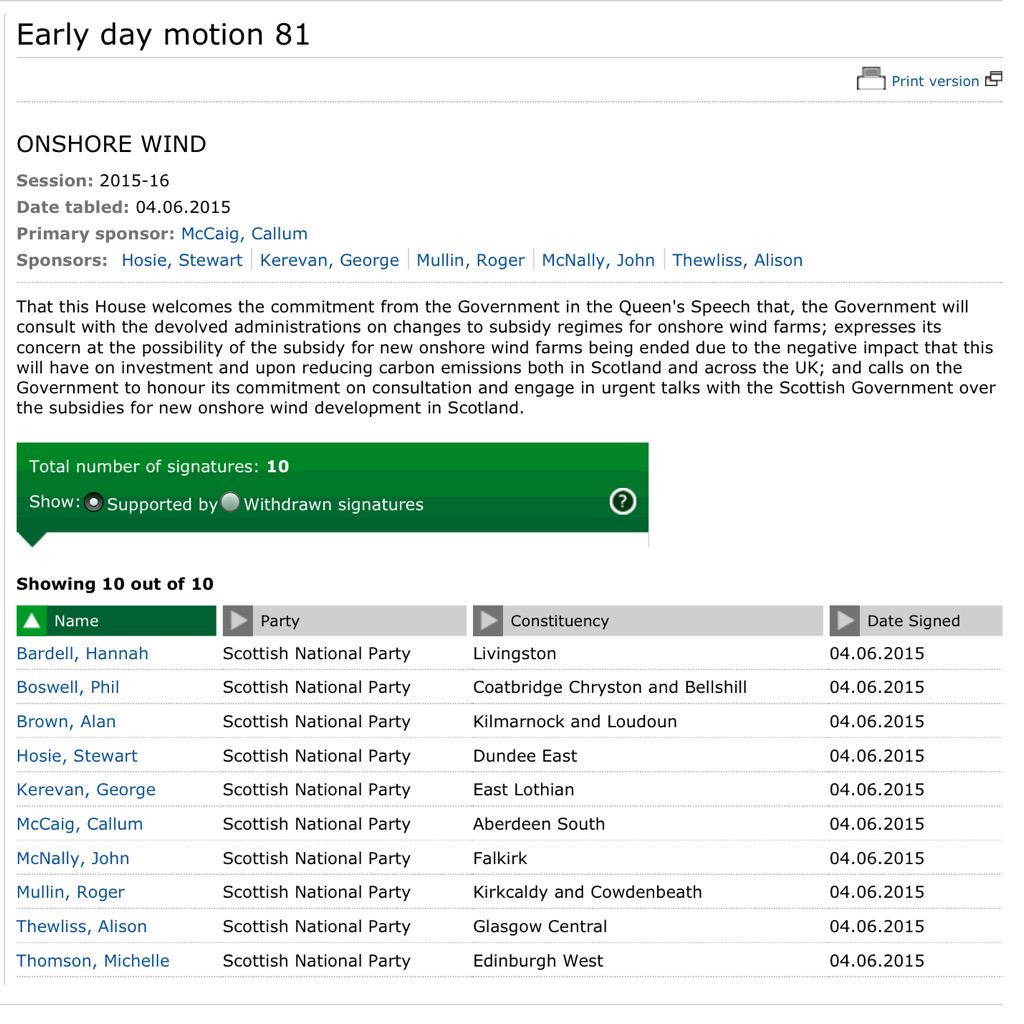Open sponsor Kerevan, George link
Screen dimensions: 1024x1024
point(329,261)
